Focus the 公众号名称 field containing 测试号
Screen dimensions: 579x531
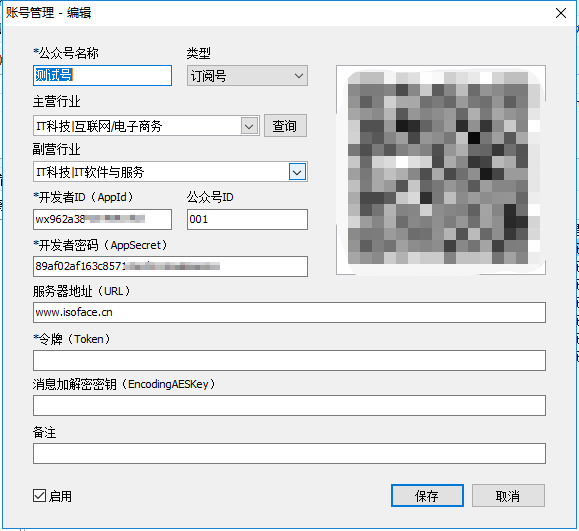(x=102, y=76)
